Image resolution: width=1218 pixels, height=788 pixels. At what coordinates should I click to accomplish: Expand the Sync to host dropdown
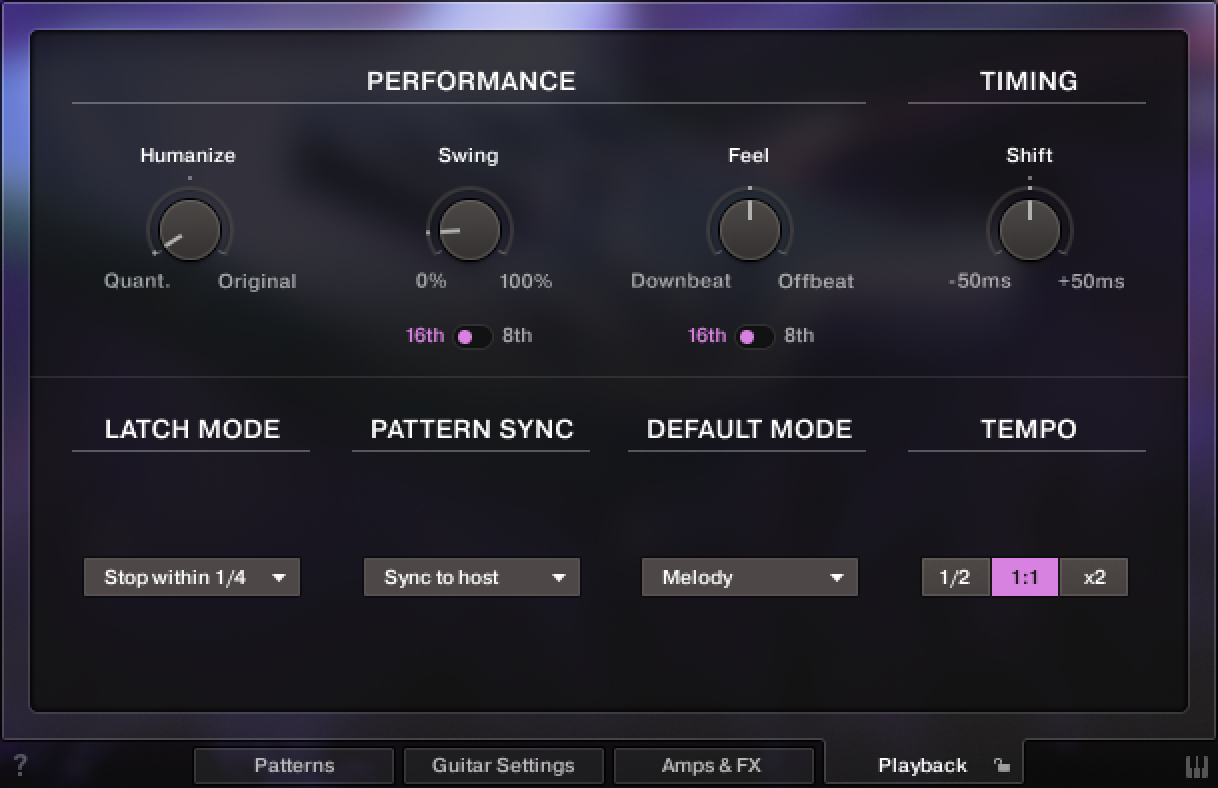pos(472,577)
